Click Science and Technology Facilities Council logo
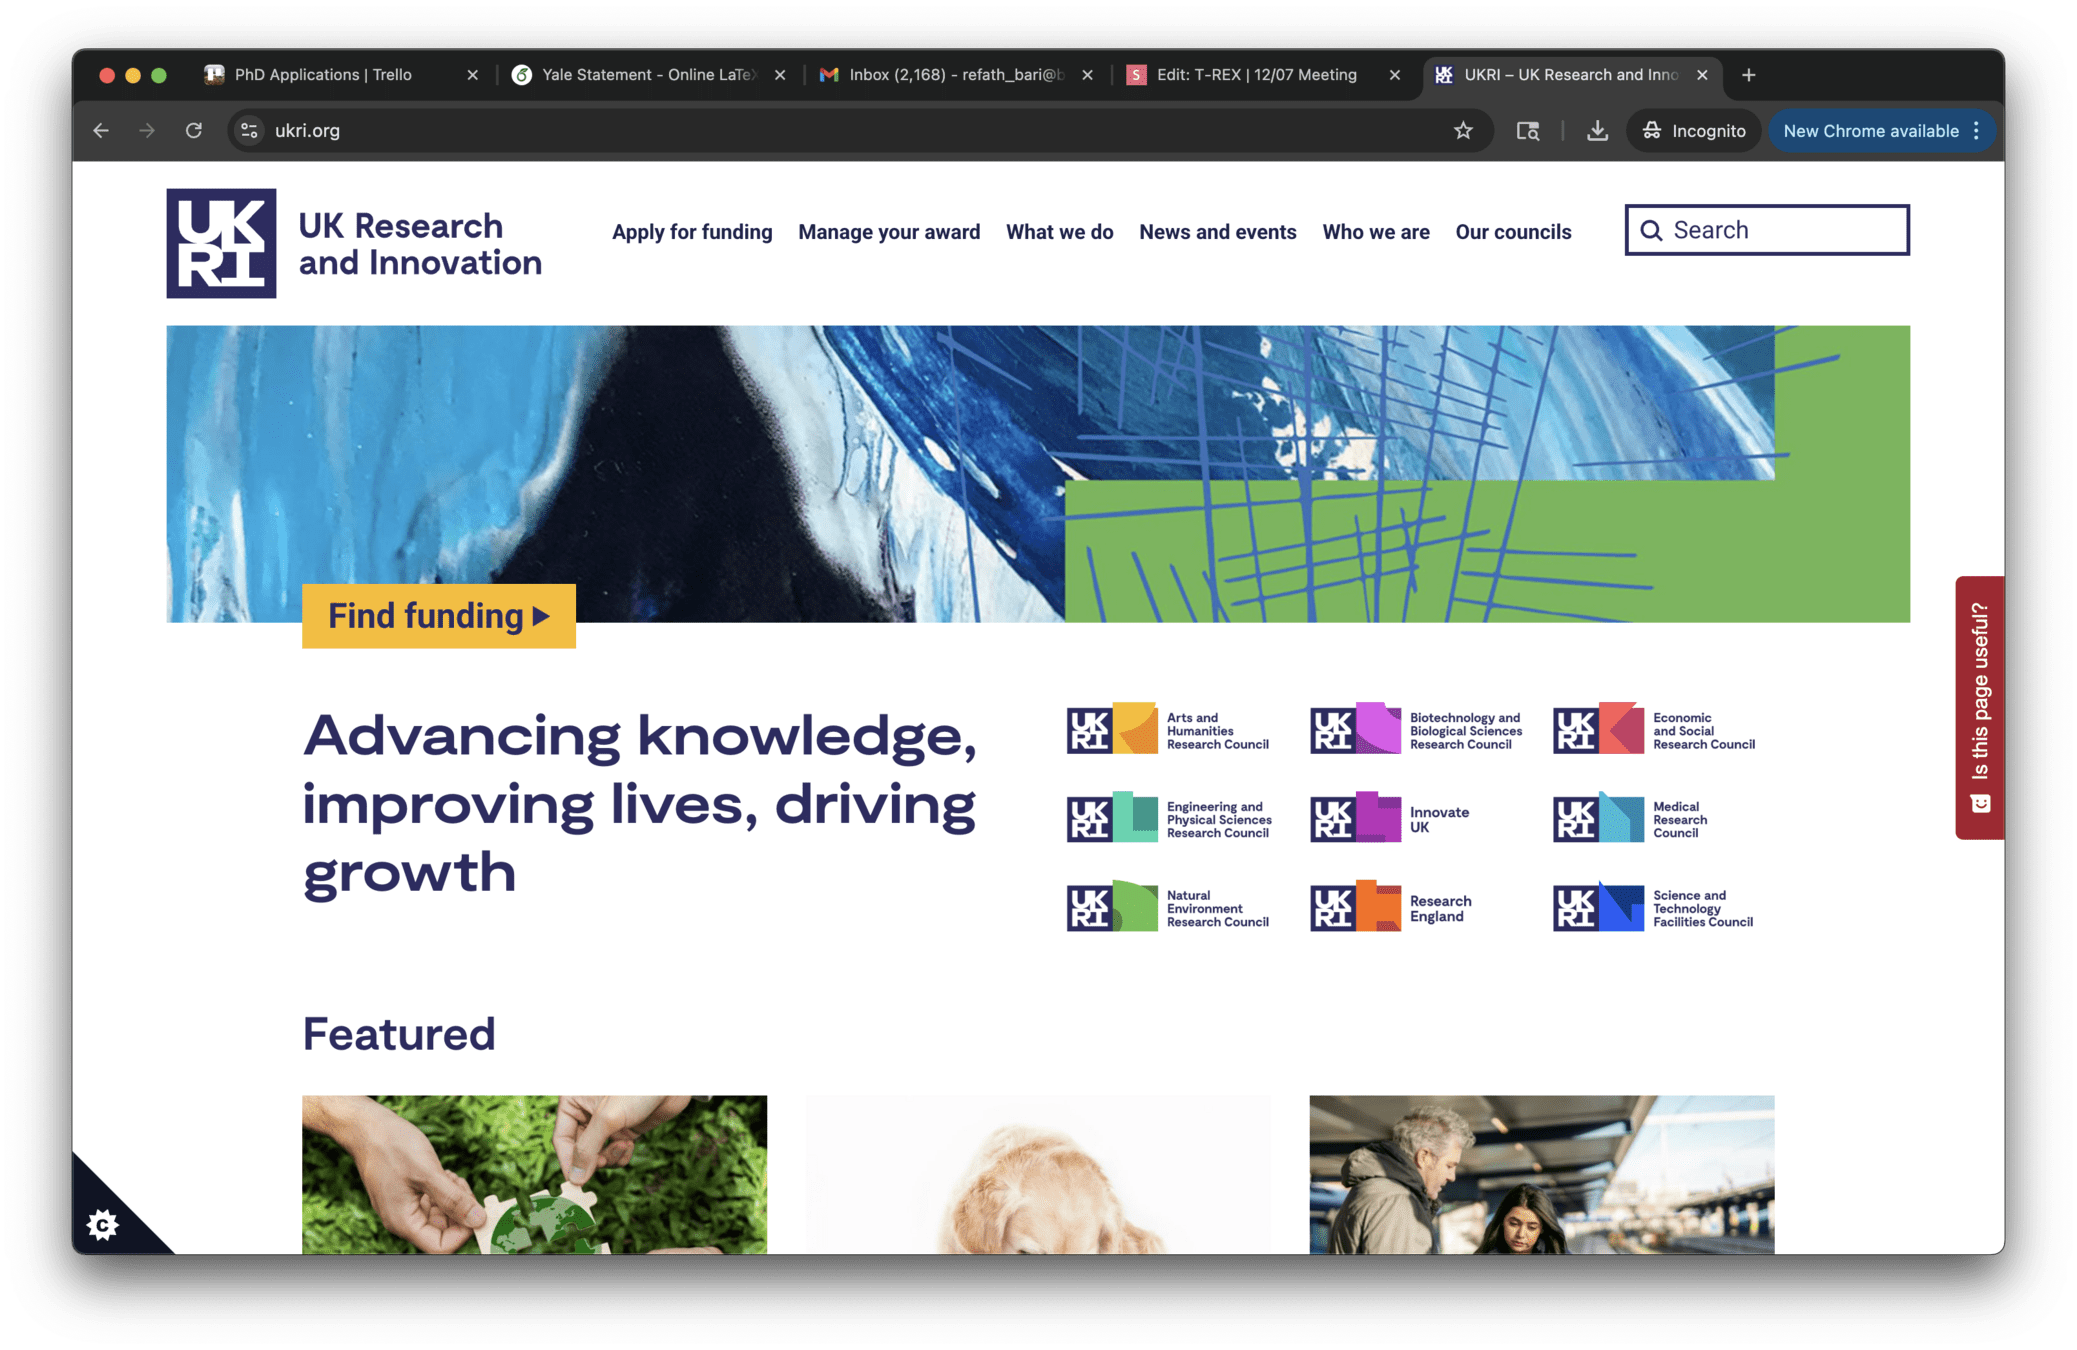Image resolution: width=2077 pixels, height=1350 pixels. click(x=1653, y=908)
